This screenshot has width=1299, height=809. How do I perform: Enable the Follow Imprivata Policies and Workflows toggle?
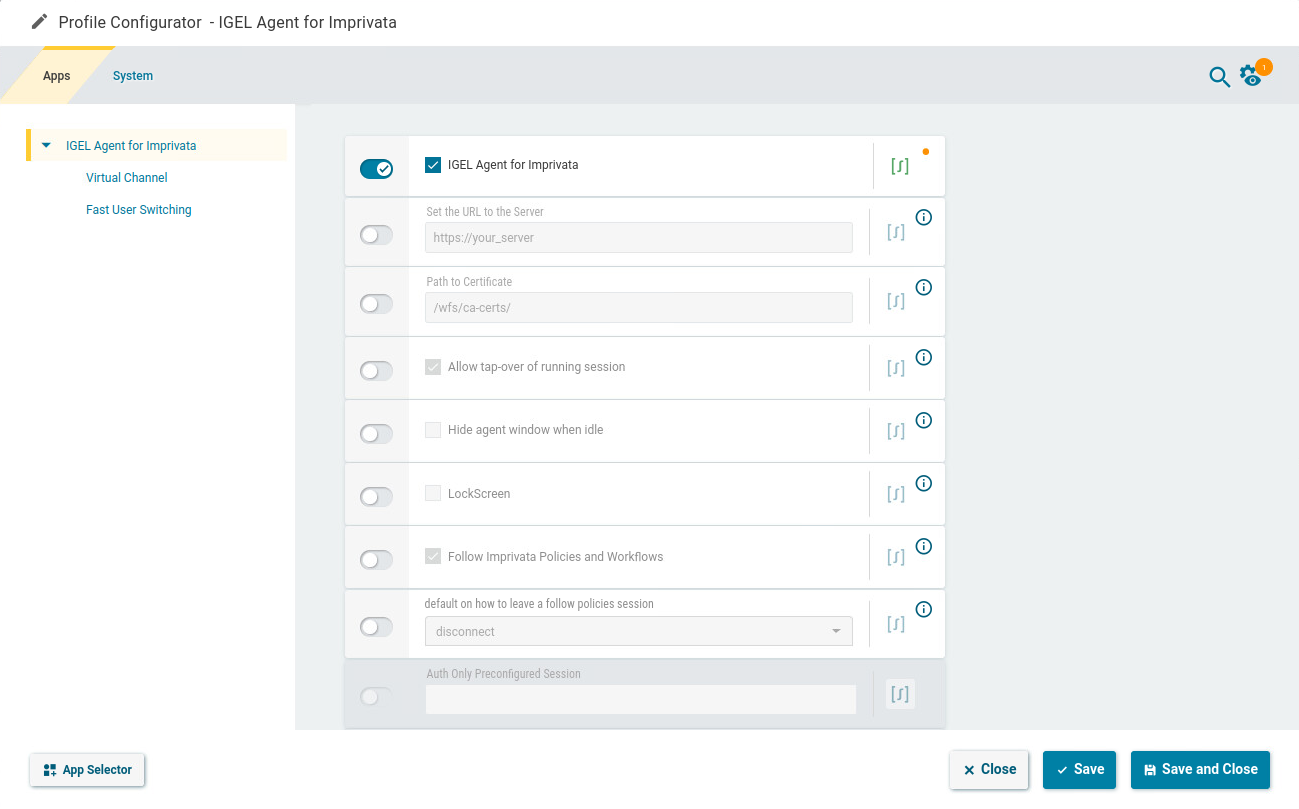point(376,560)
